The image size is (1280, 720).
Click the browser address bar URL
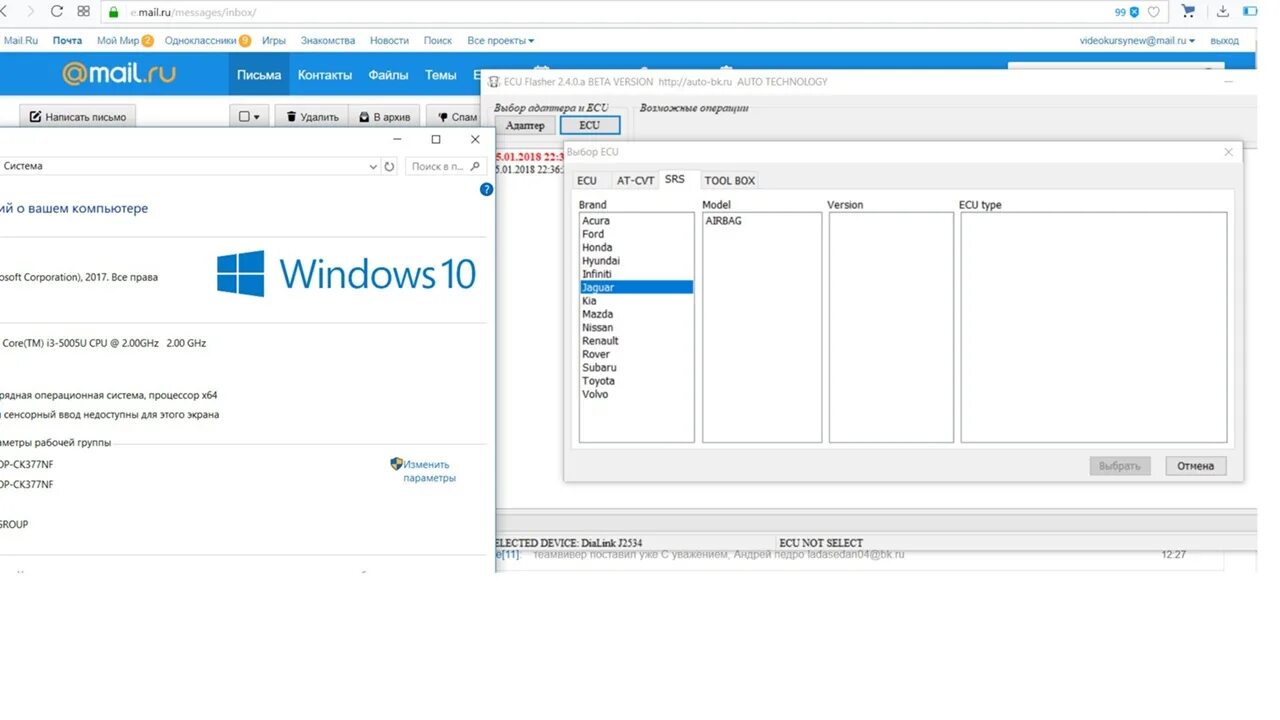(192, 13)
